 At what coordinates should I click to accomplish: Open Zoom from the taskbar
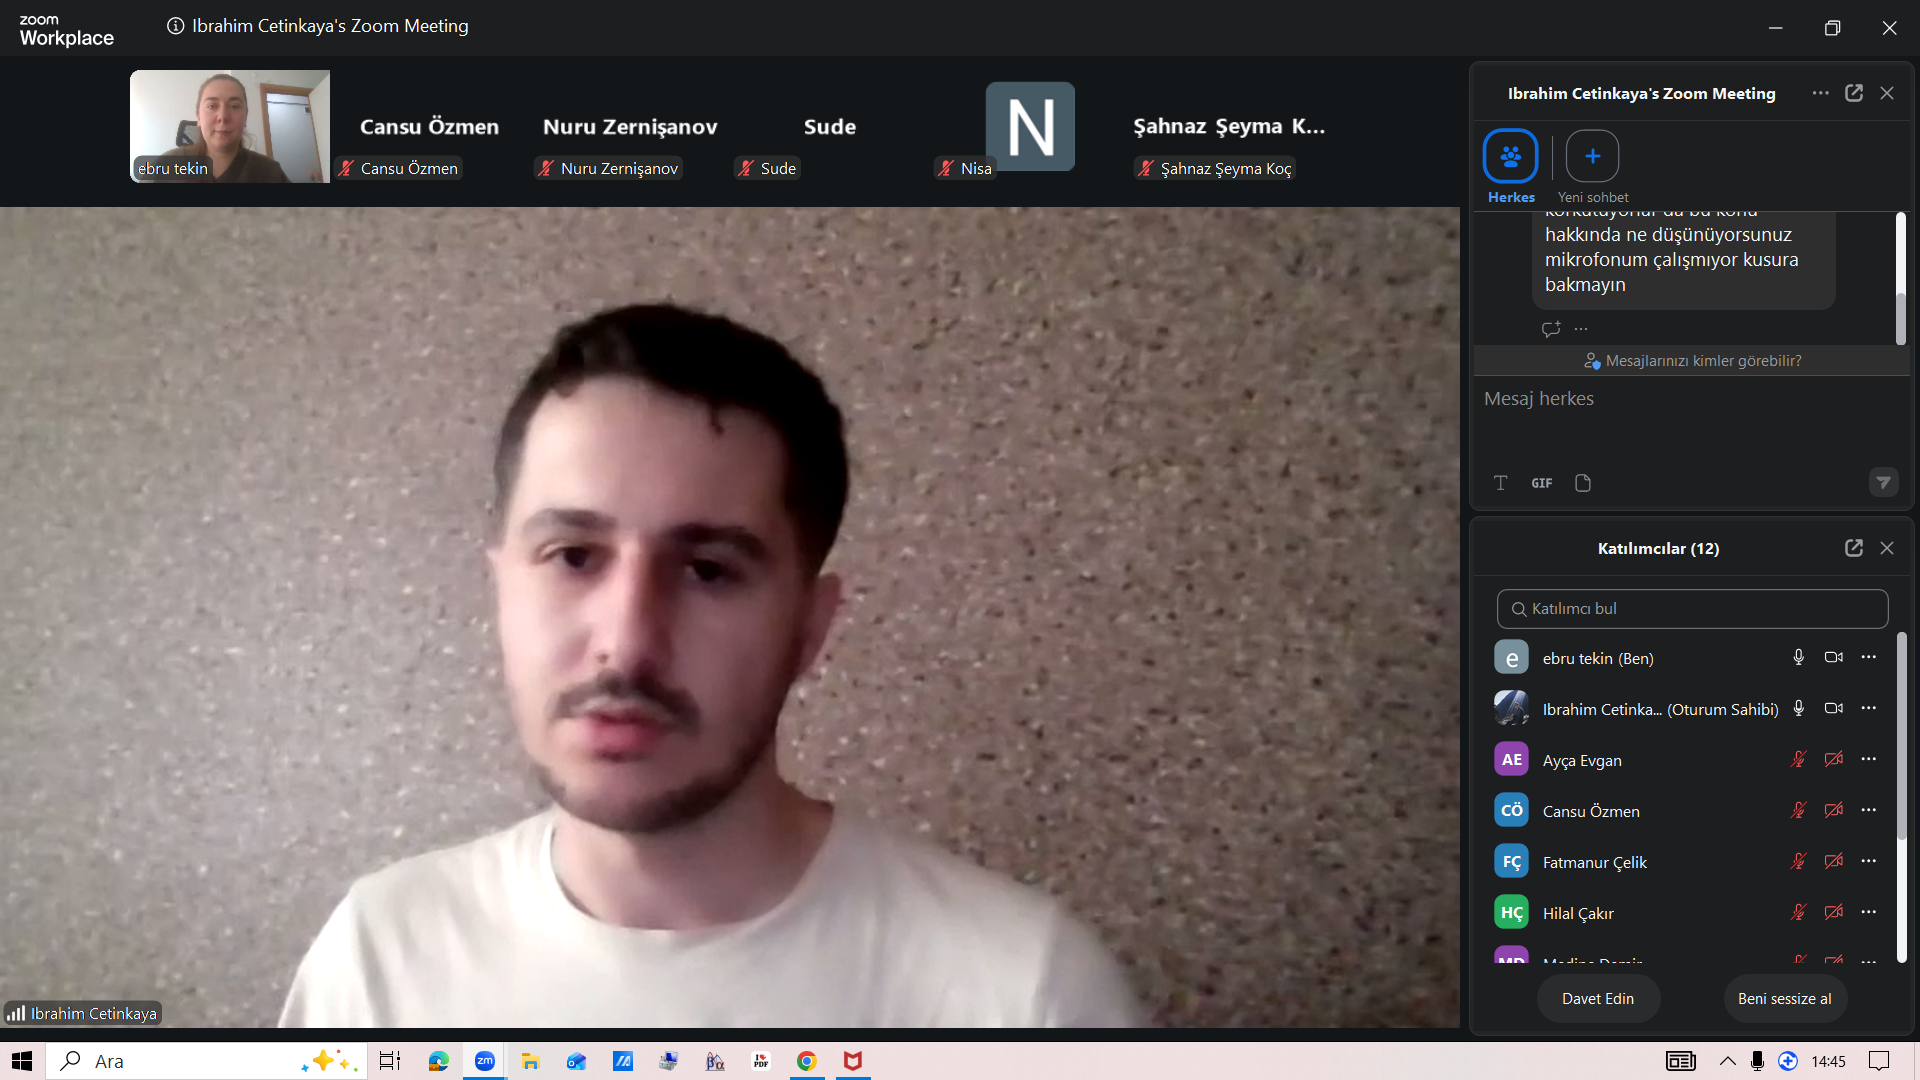[485, 1061]
